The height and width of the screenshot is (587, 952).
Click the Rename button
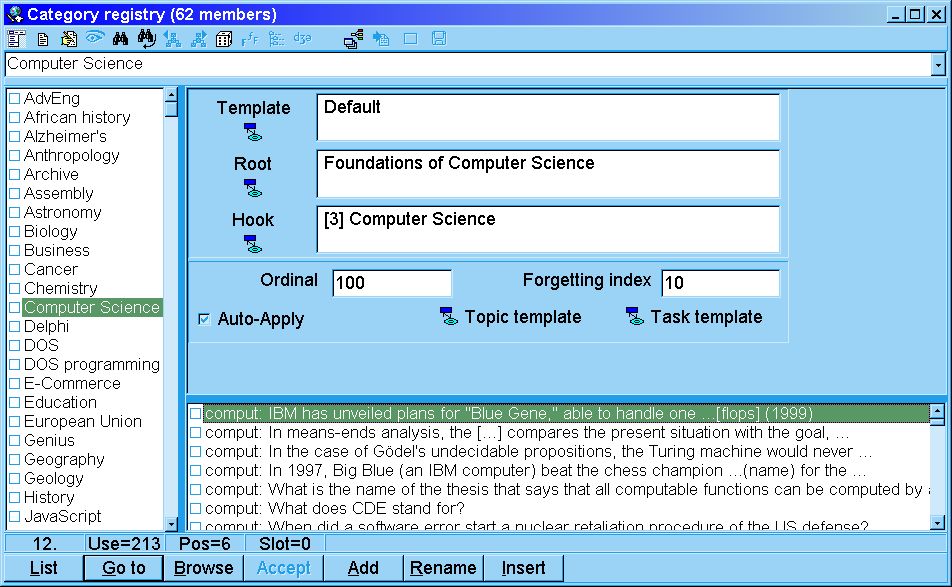[x=443, y=568]
